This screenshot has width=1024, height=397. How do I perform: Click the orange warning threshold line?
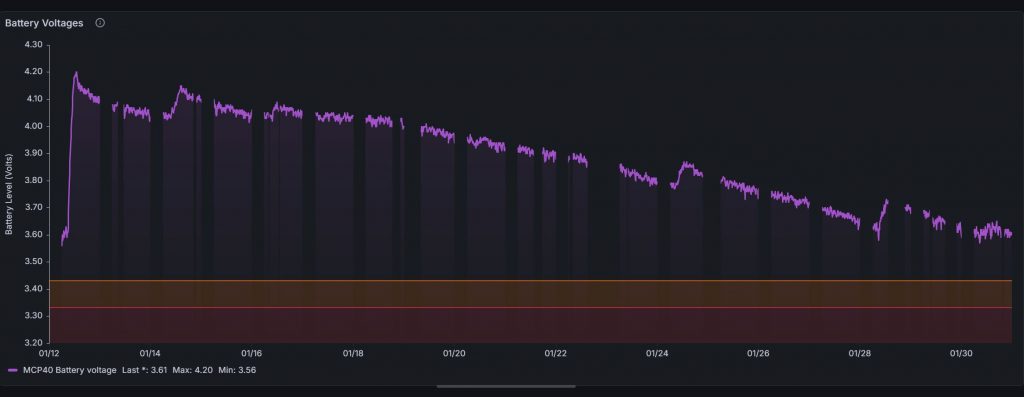point(531,281)
